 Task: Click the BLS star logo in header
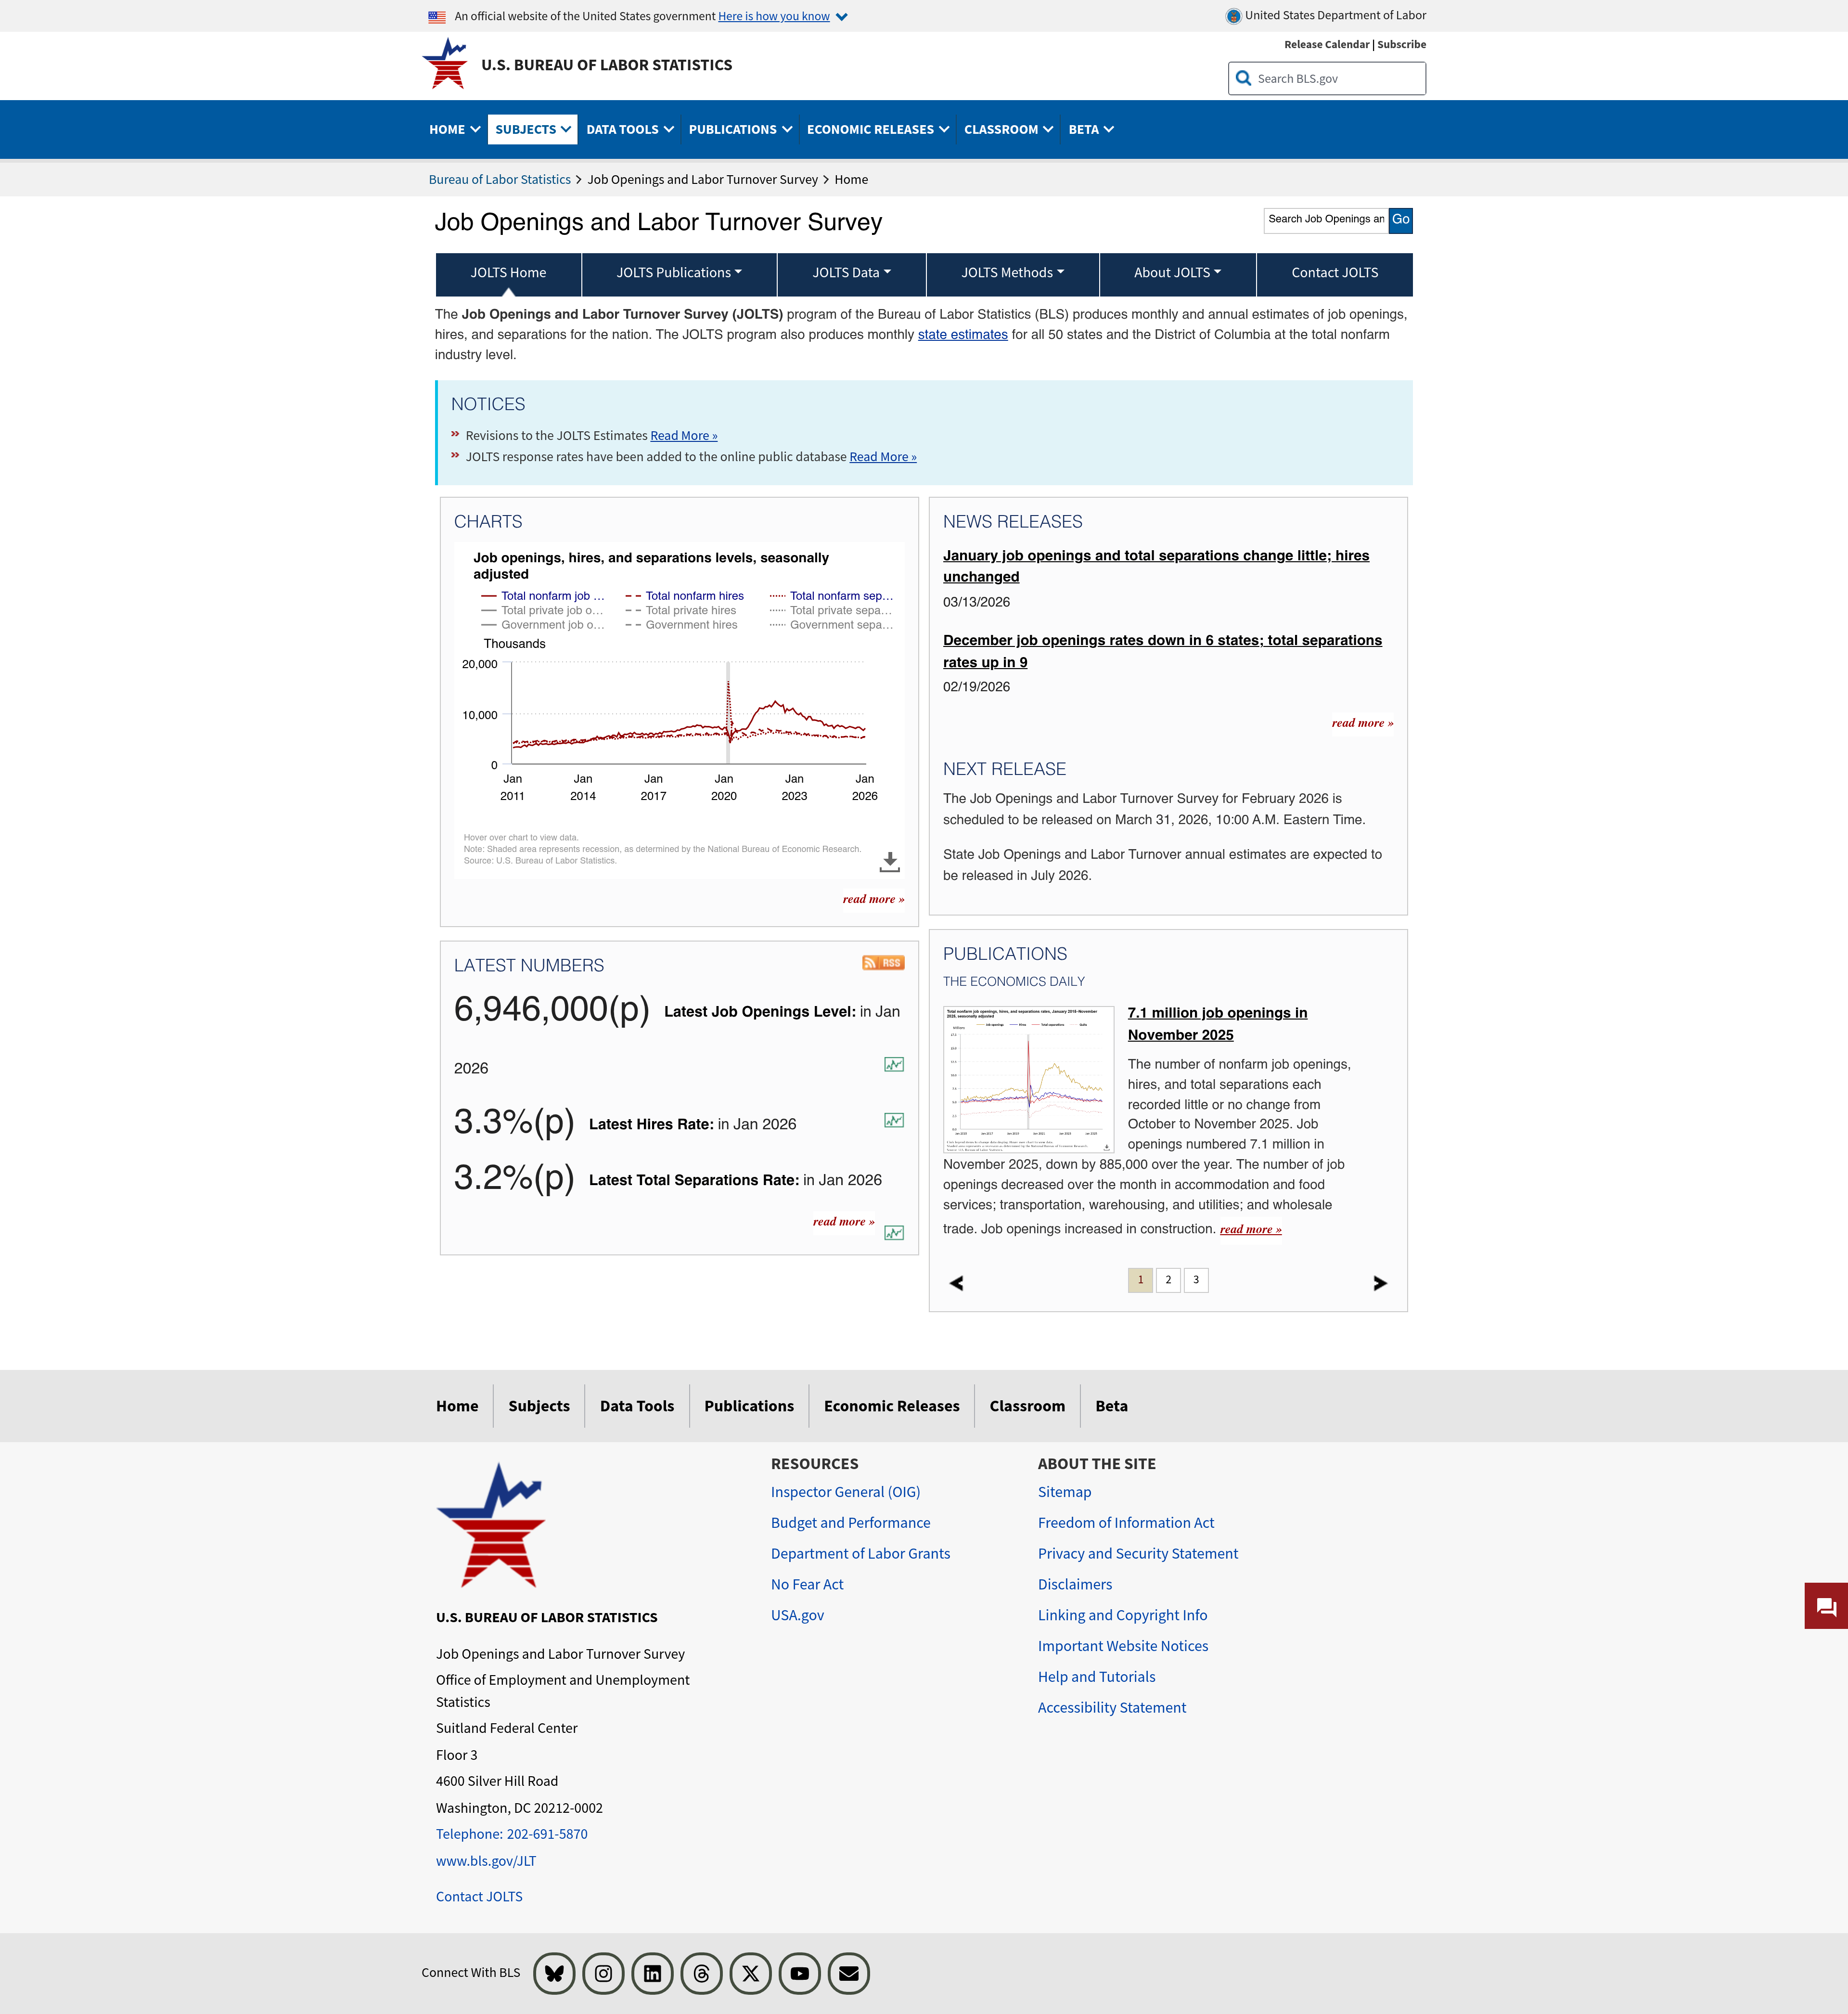click(445, 64)
